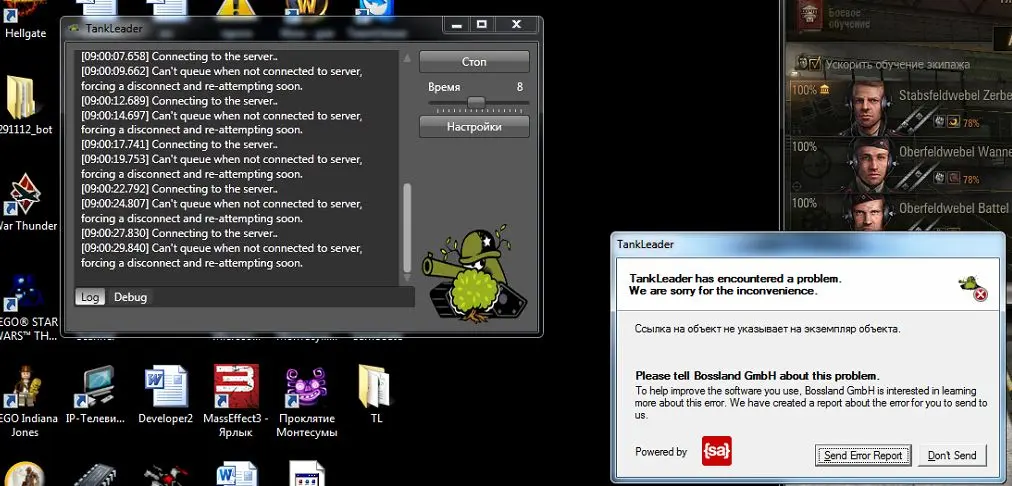Click log line [09:00:22.792] Connecting to the server
Image resolution: width=1012 pixels, height=486 pixels.
click(x=179, y=189)
